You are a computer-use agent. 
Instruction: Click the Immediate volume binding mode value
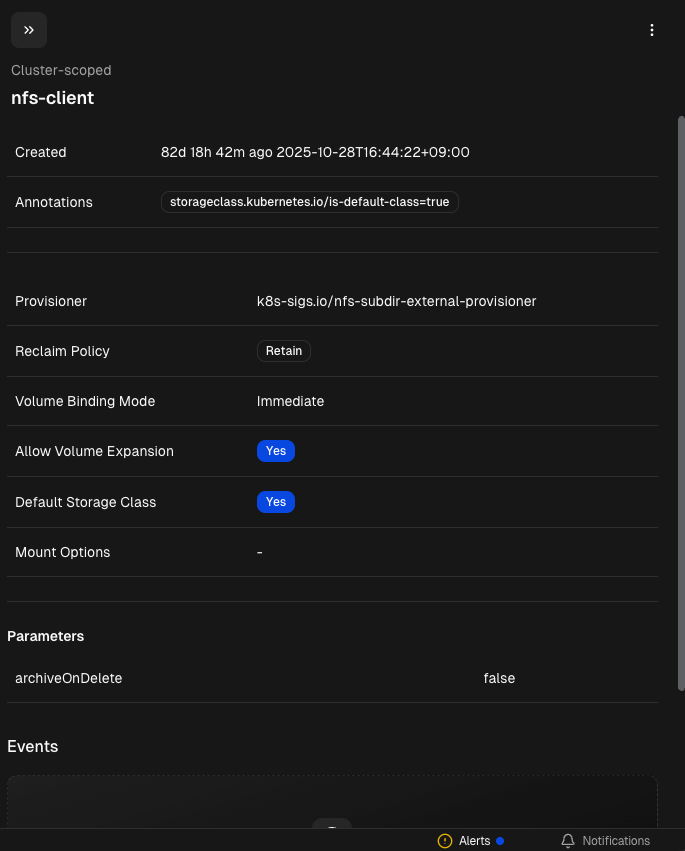[290, 401]
